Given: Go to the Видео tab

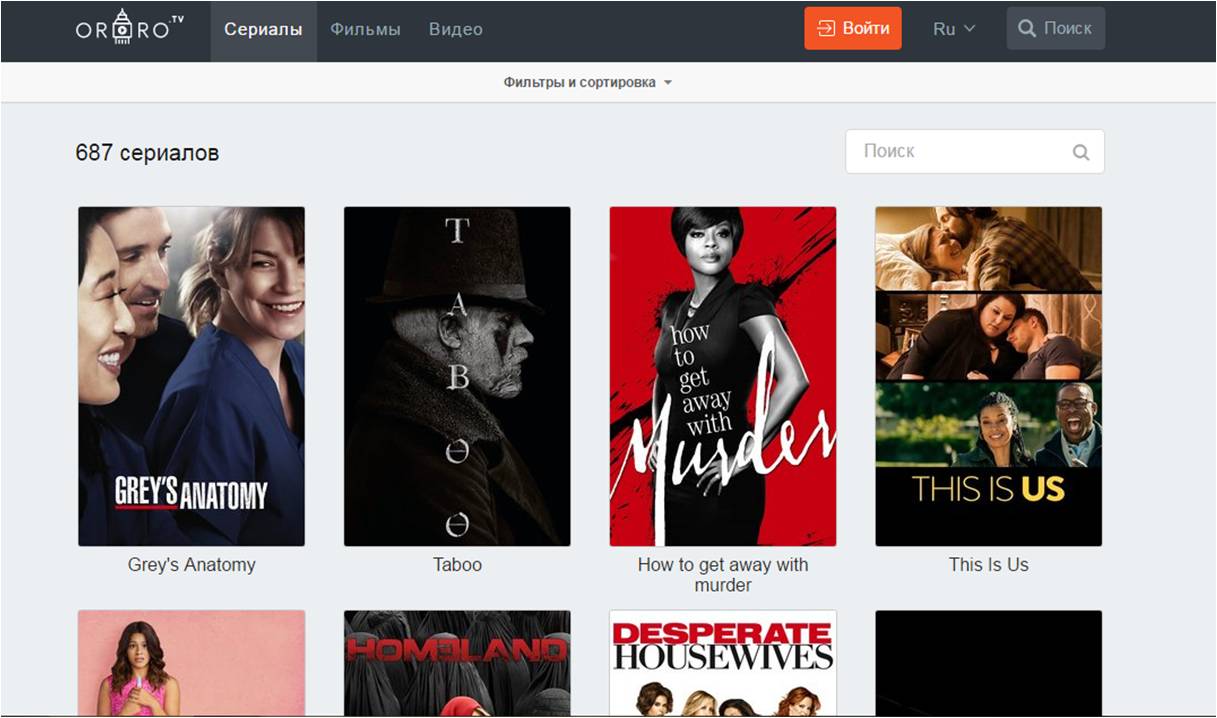Looking at the screenshot, I should click(x=456, y=30).
